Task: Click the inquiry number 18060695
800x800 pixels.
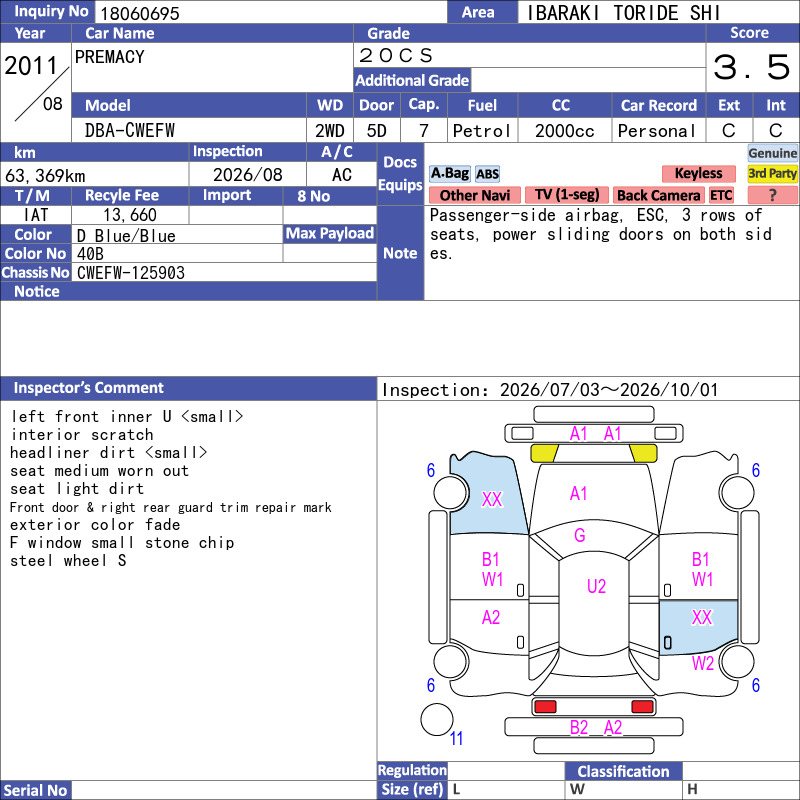Action: (140, 13)
